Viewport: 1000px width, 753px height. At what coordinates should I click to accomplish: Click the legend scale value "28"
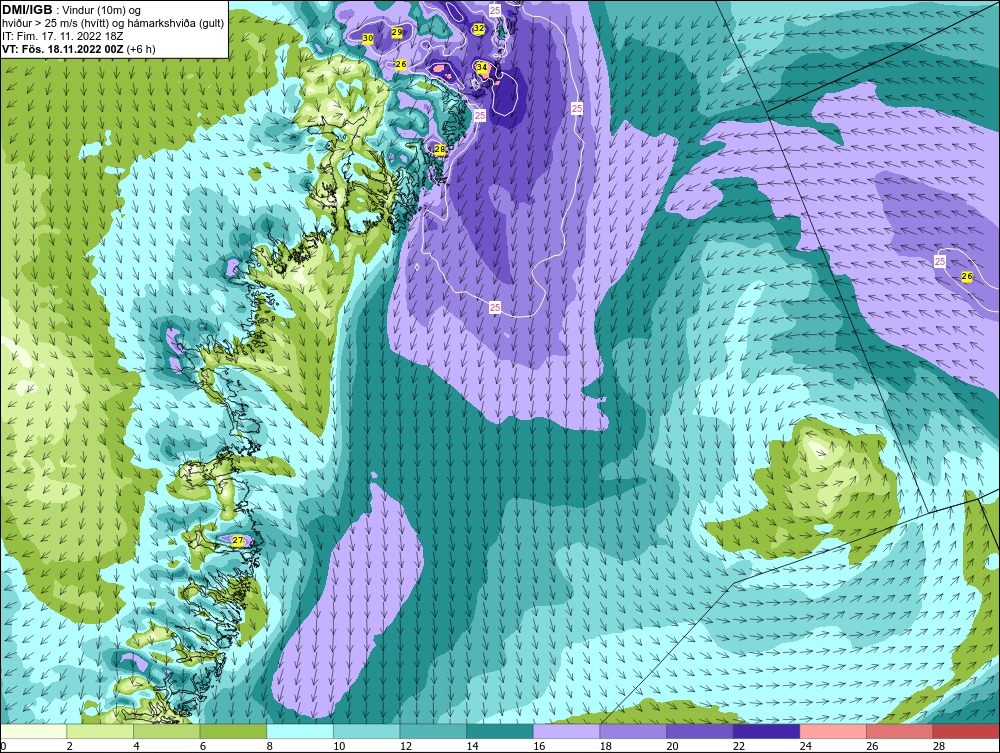point(939,746)
